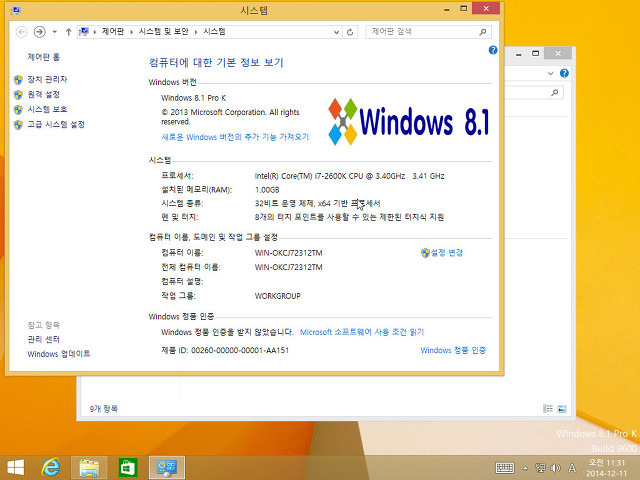Screen dimensions: 640x480
Task: Open 고급 시스템 설정 link
Action: [56, 124]
